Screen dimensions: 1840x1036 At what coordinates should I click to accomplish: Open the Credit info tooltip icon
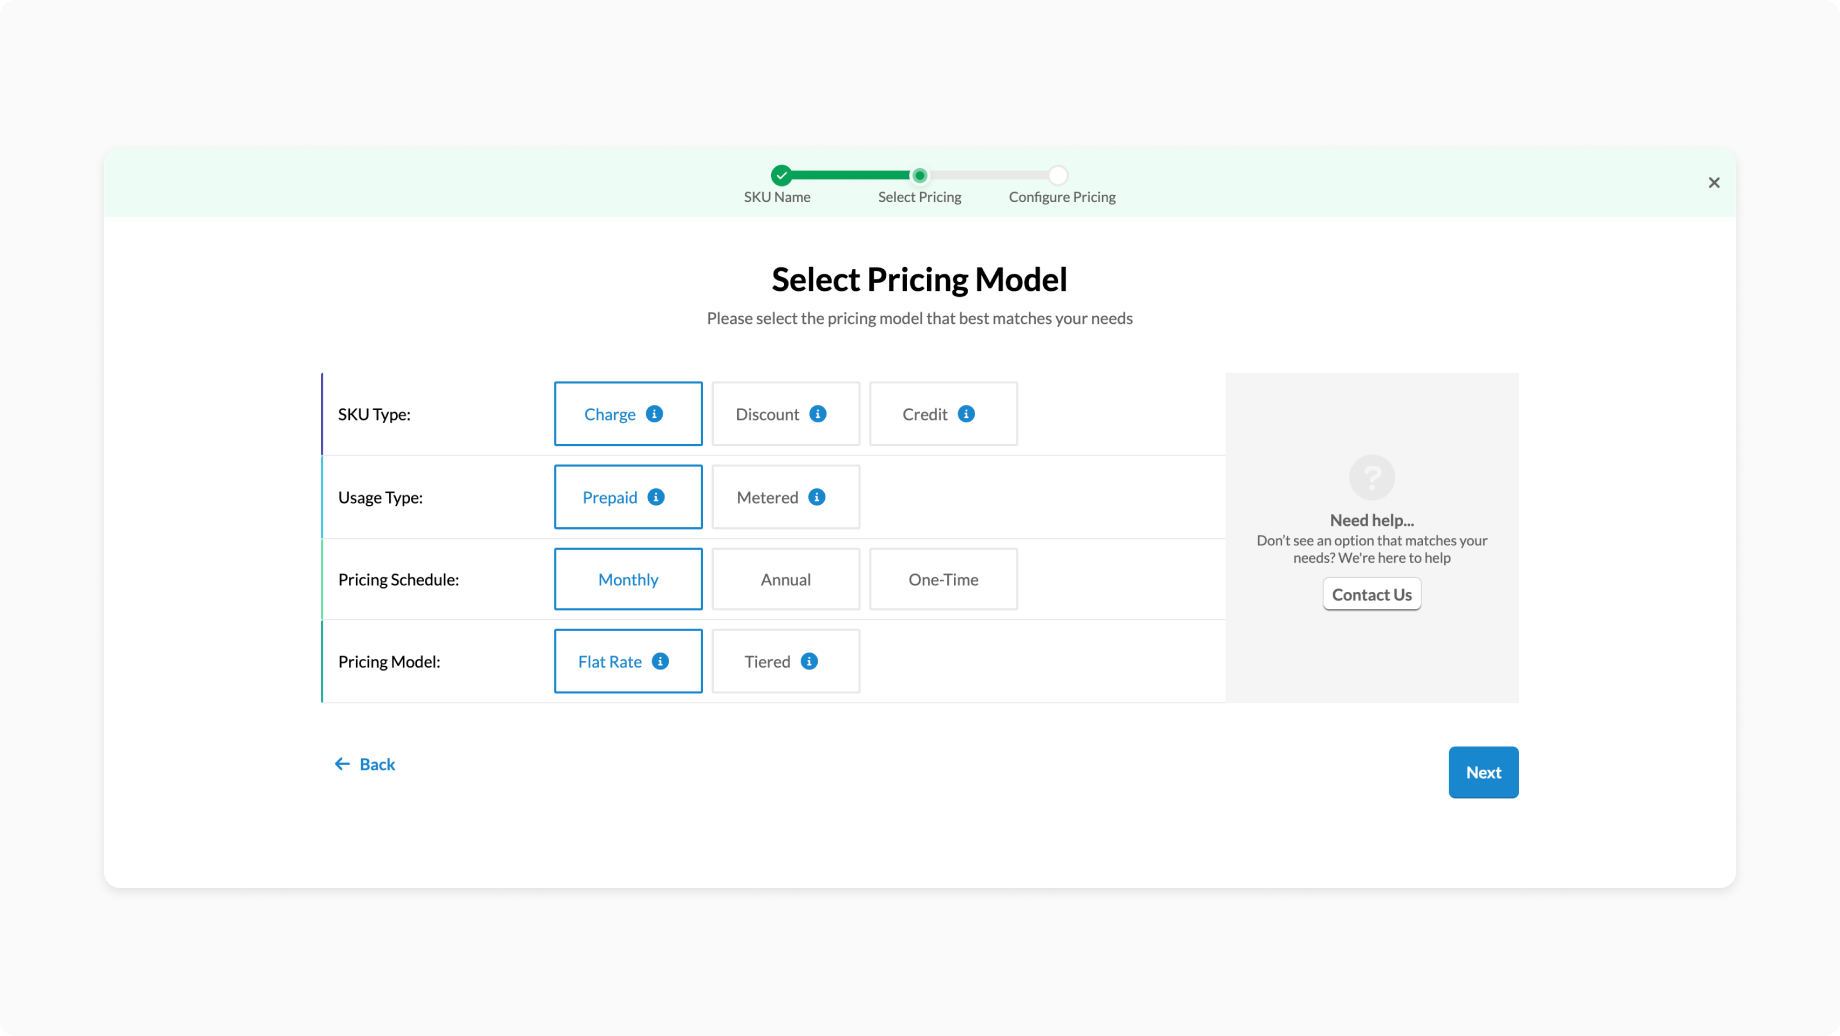coord(966,414)
